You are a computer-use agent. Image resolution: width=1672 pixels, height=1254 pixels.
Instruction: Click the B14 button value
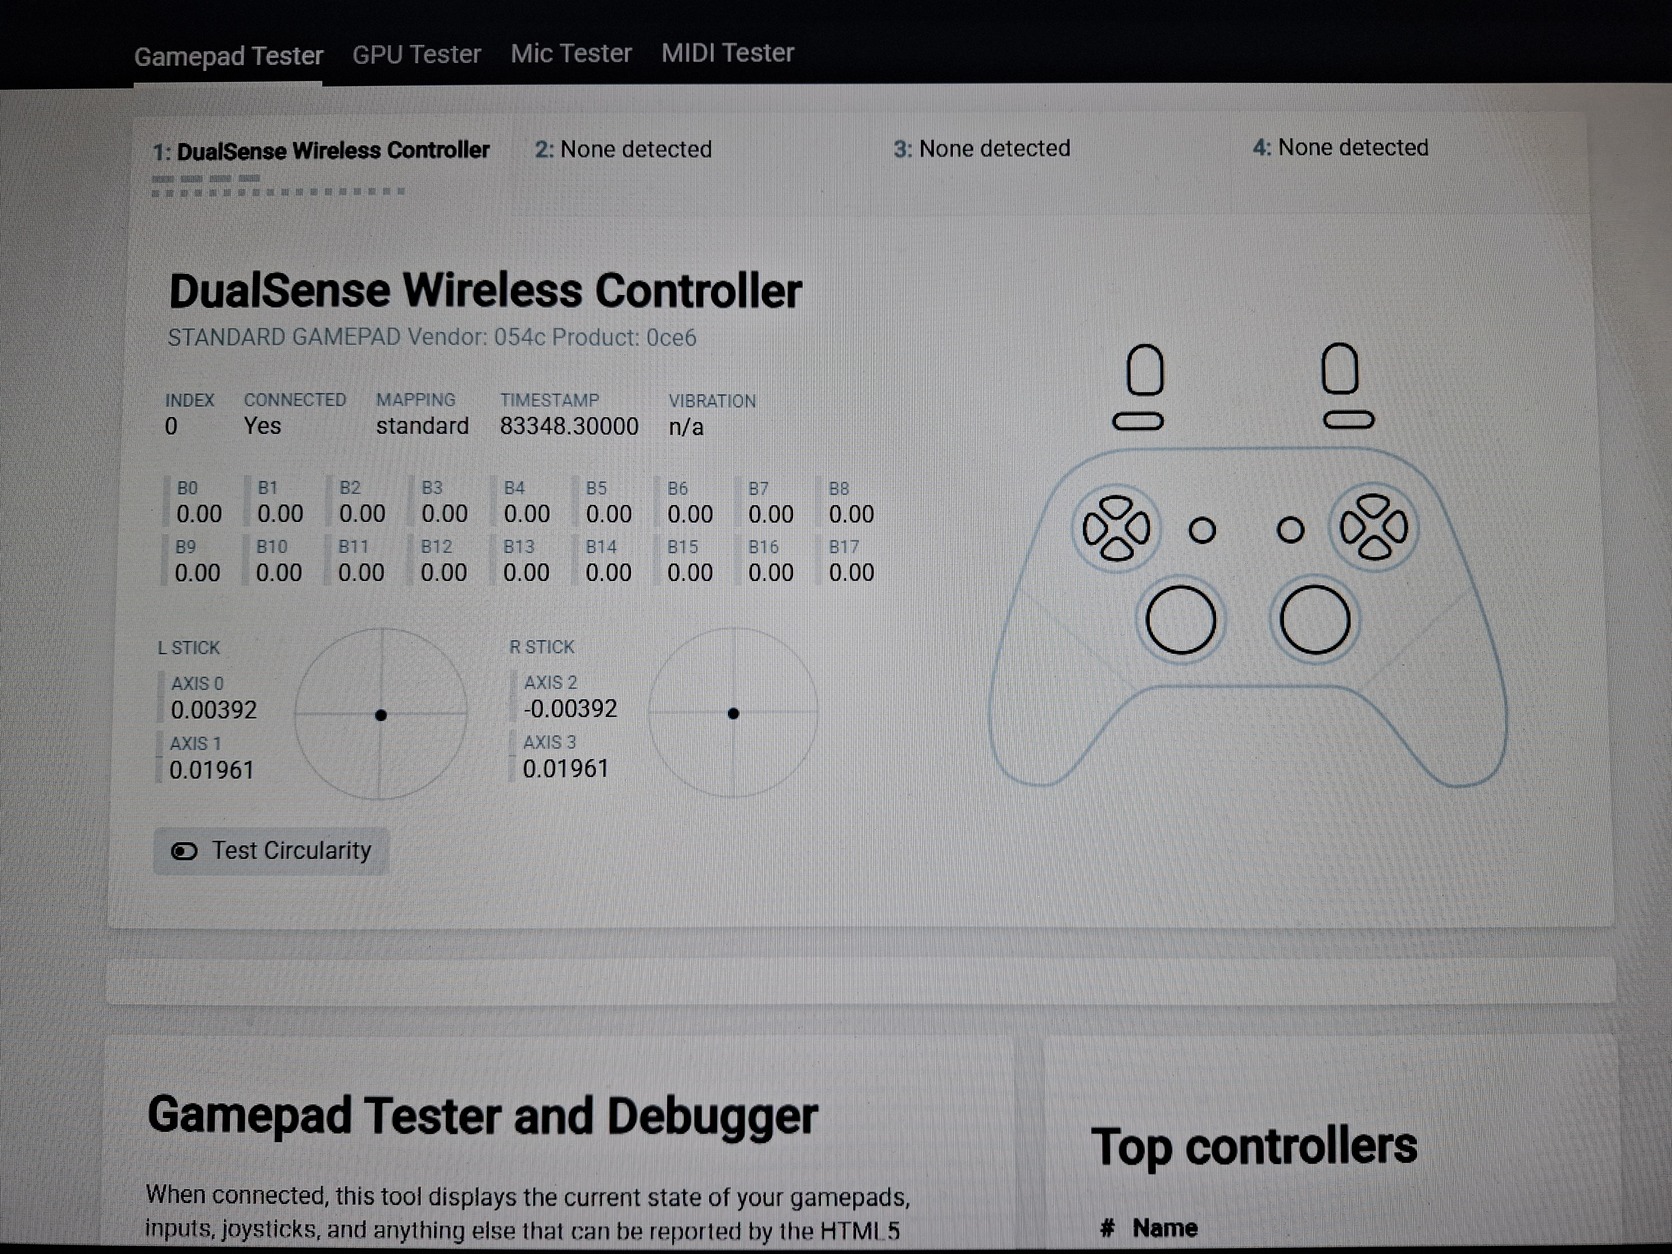[x=608, y=573]
